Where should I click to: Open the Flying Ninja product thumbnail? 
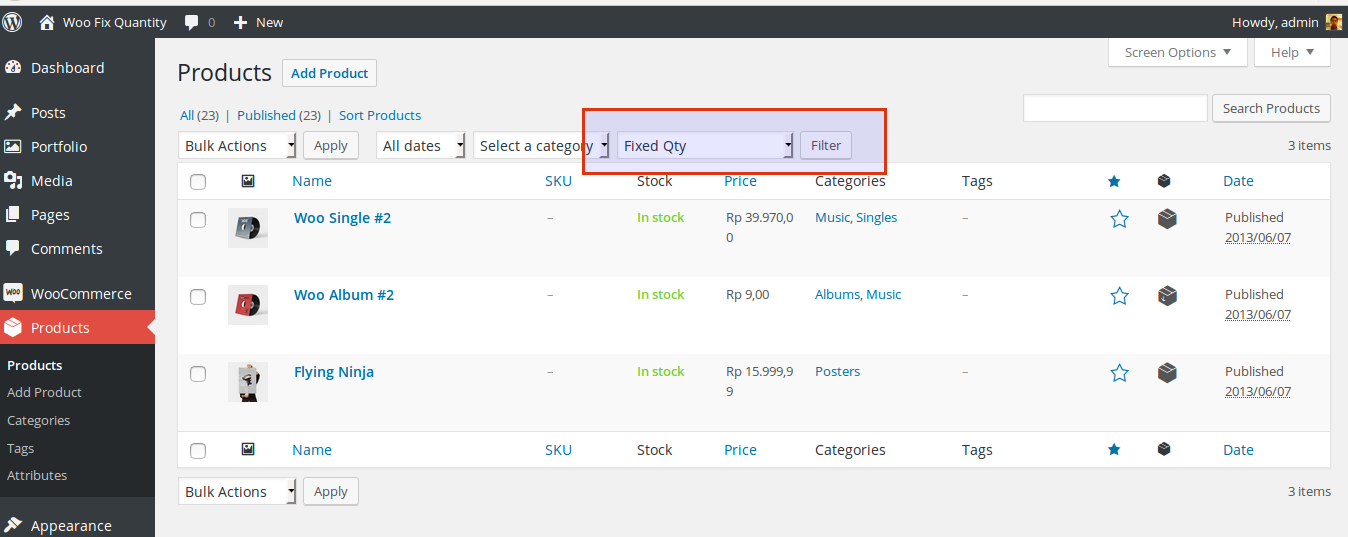tap(248, 382)
